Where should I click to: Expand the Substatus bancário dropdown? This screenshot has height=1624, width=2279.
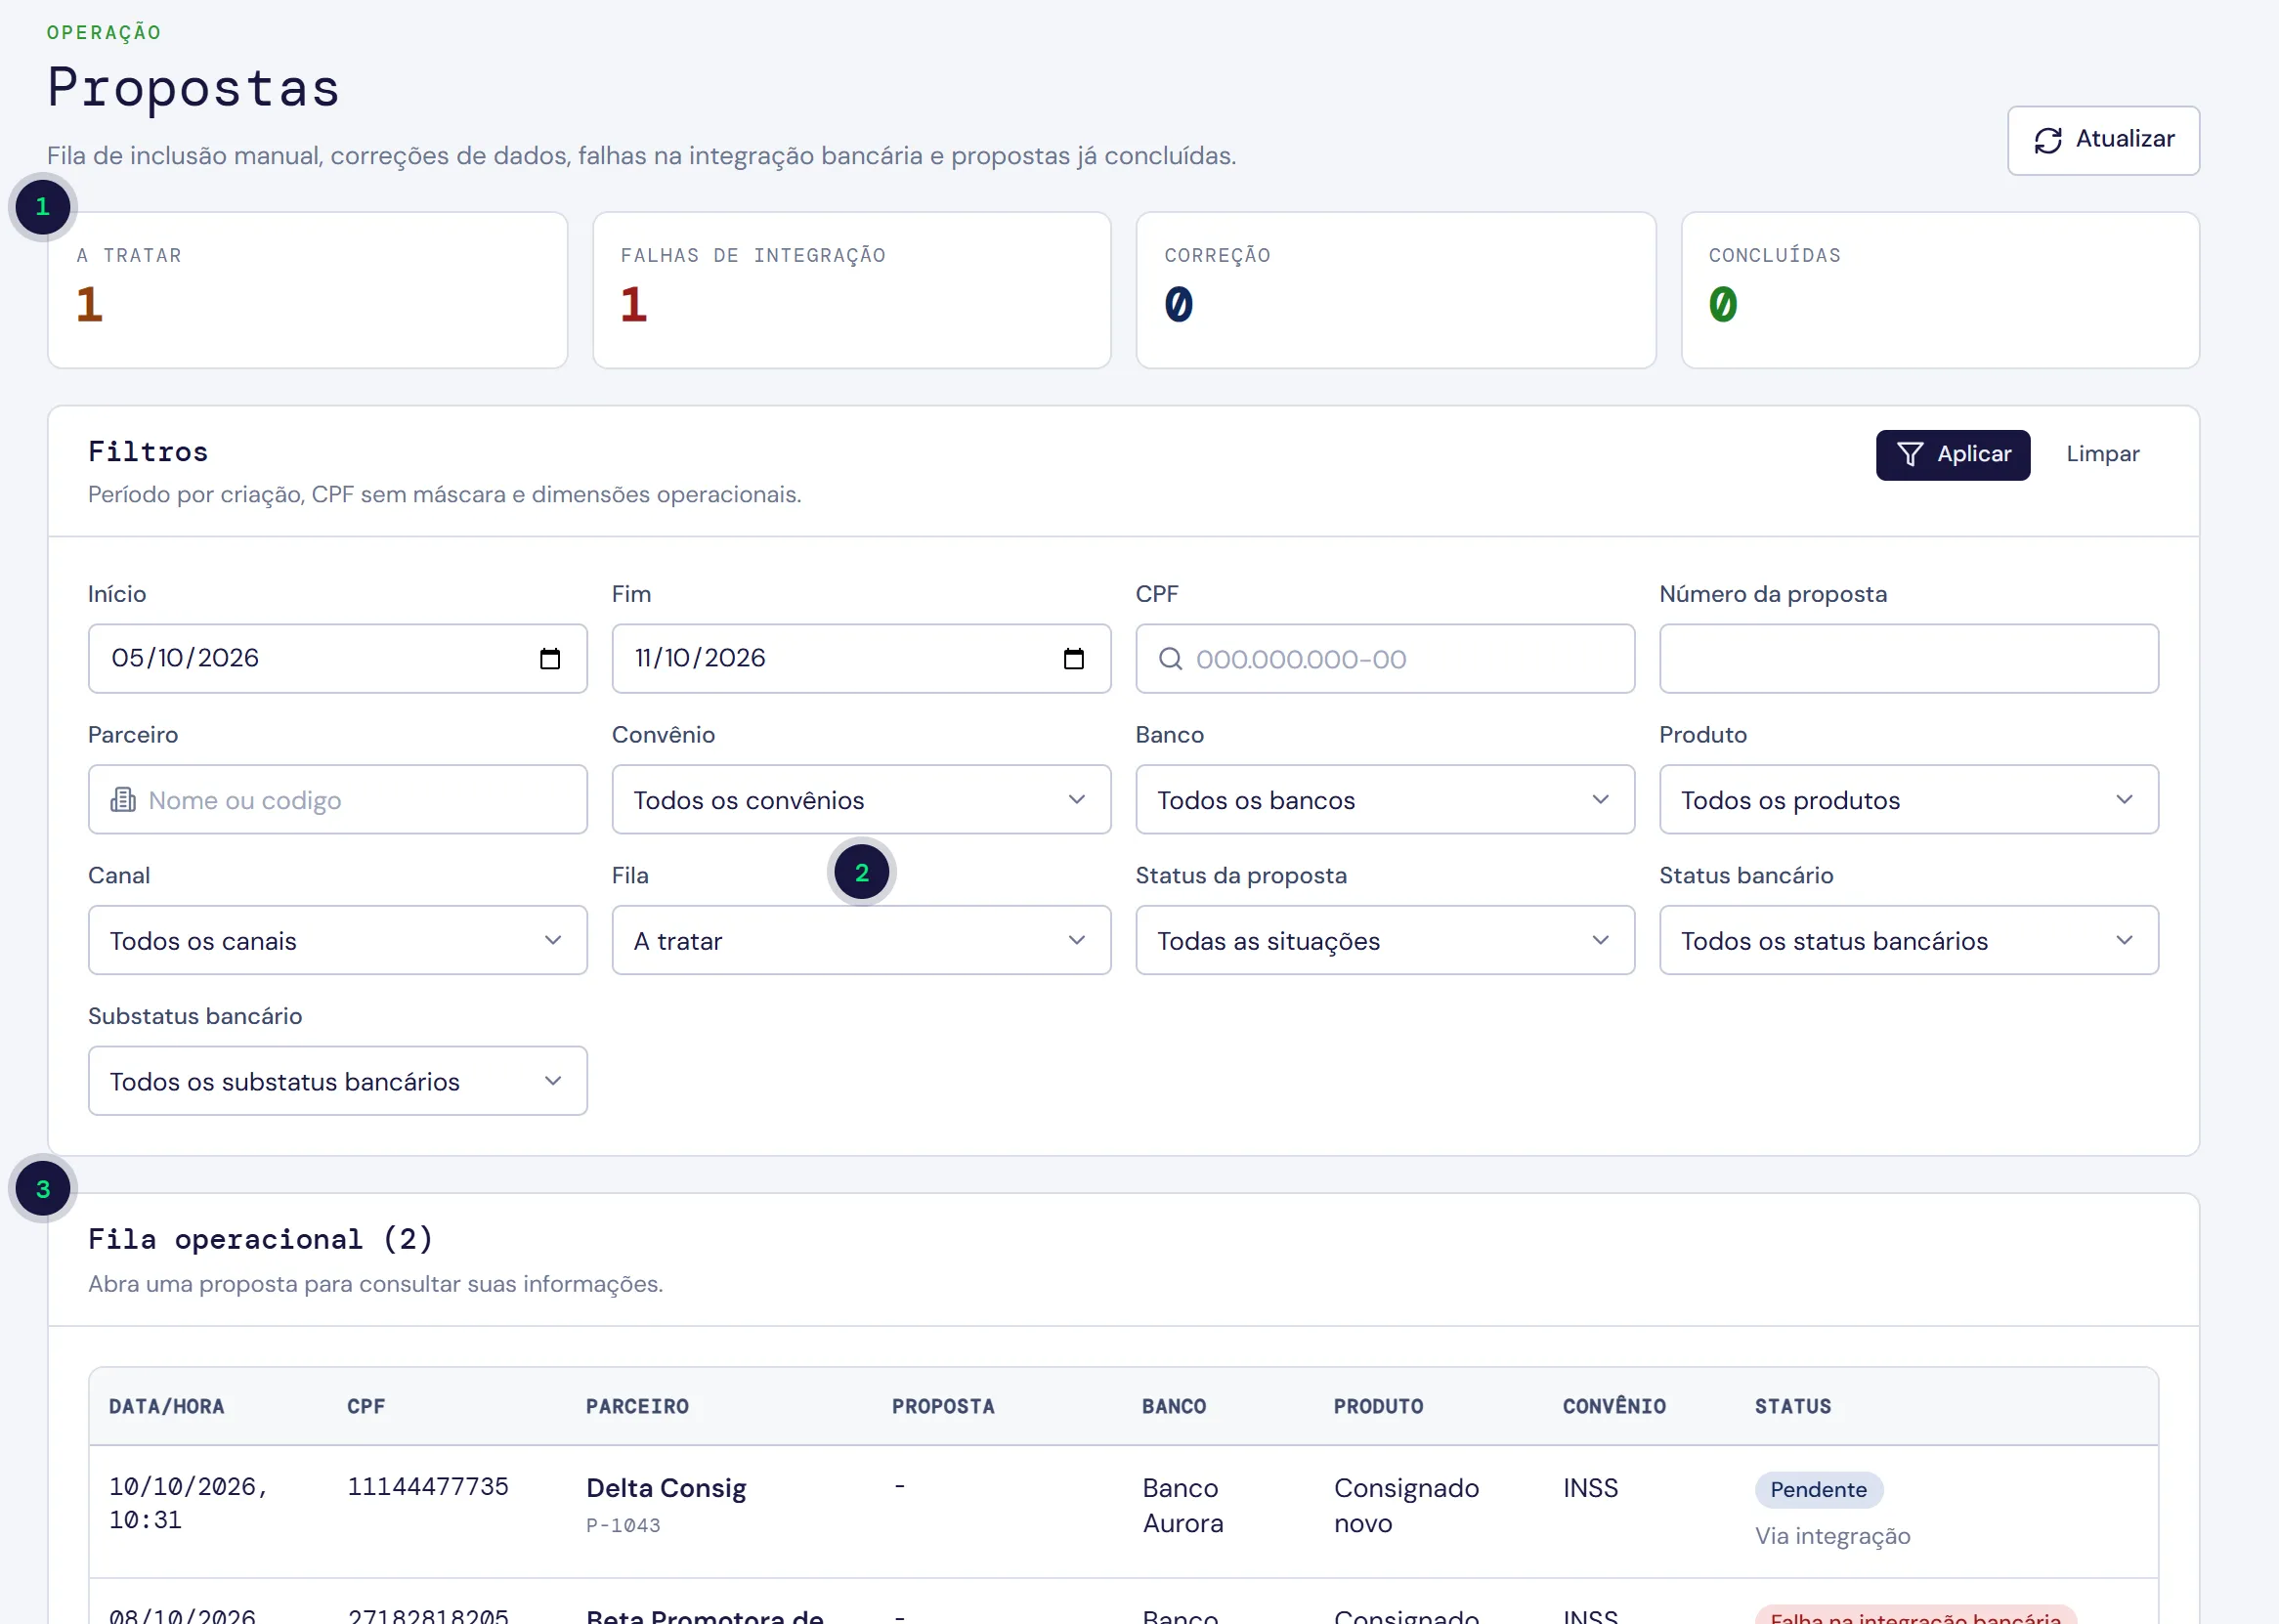(x=338, y=1081)
